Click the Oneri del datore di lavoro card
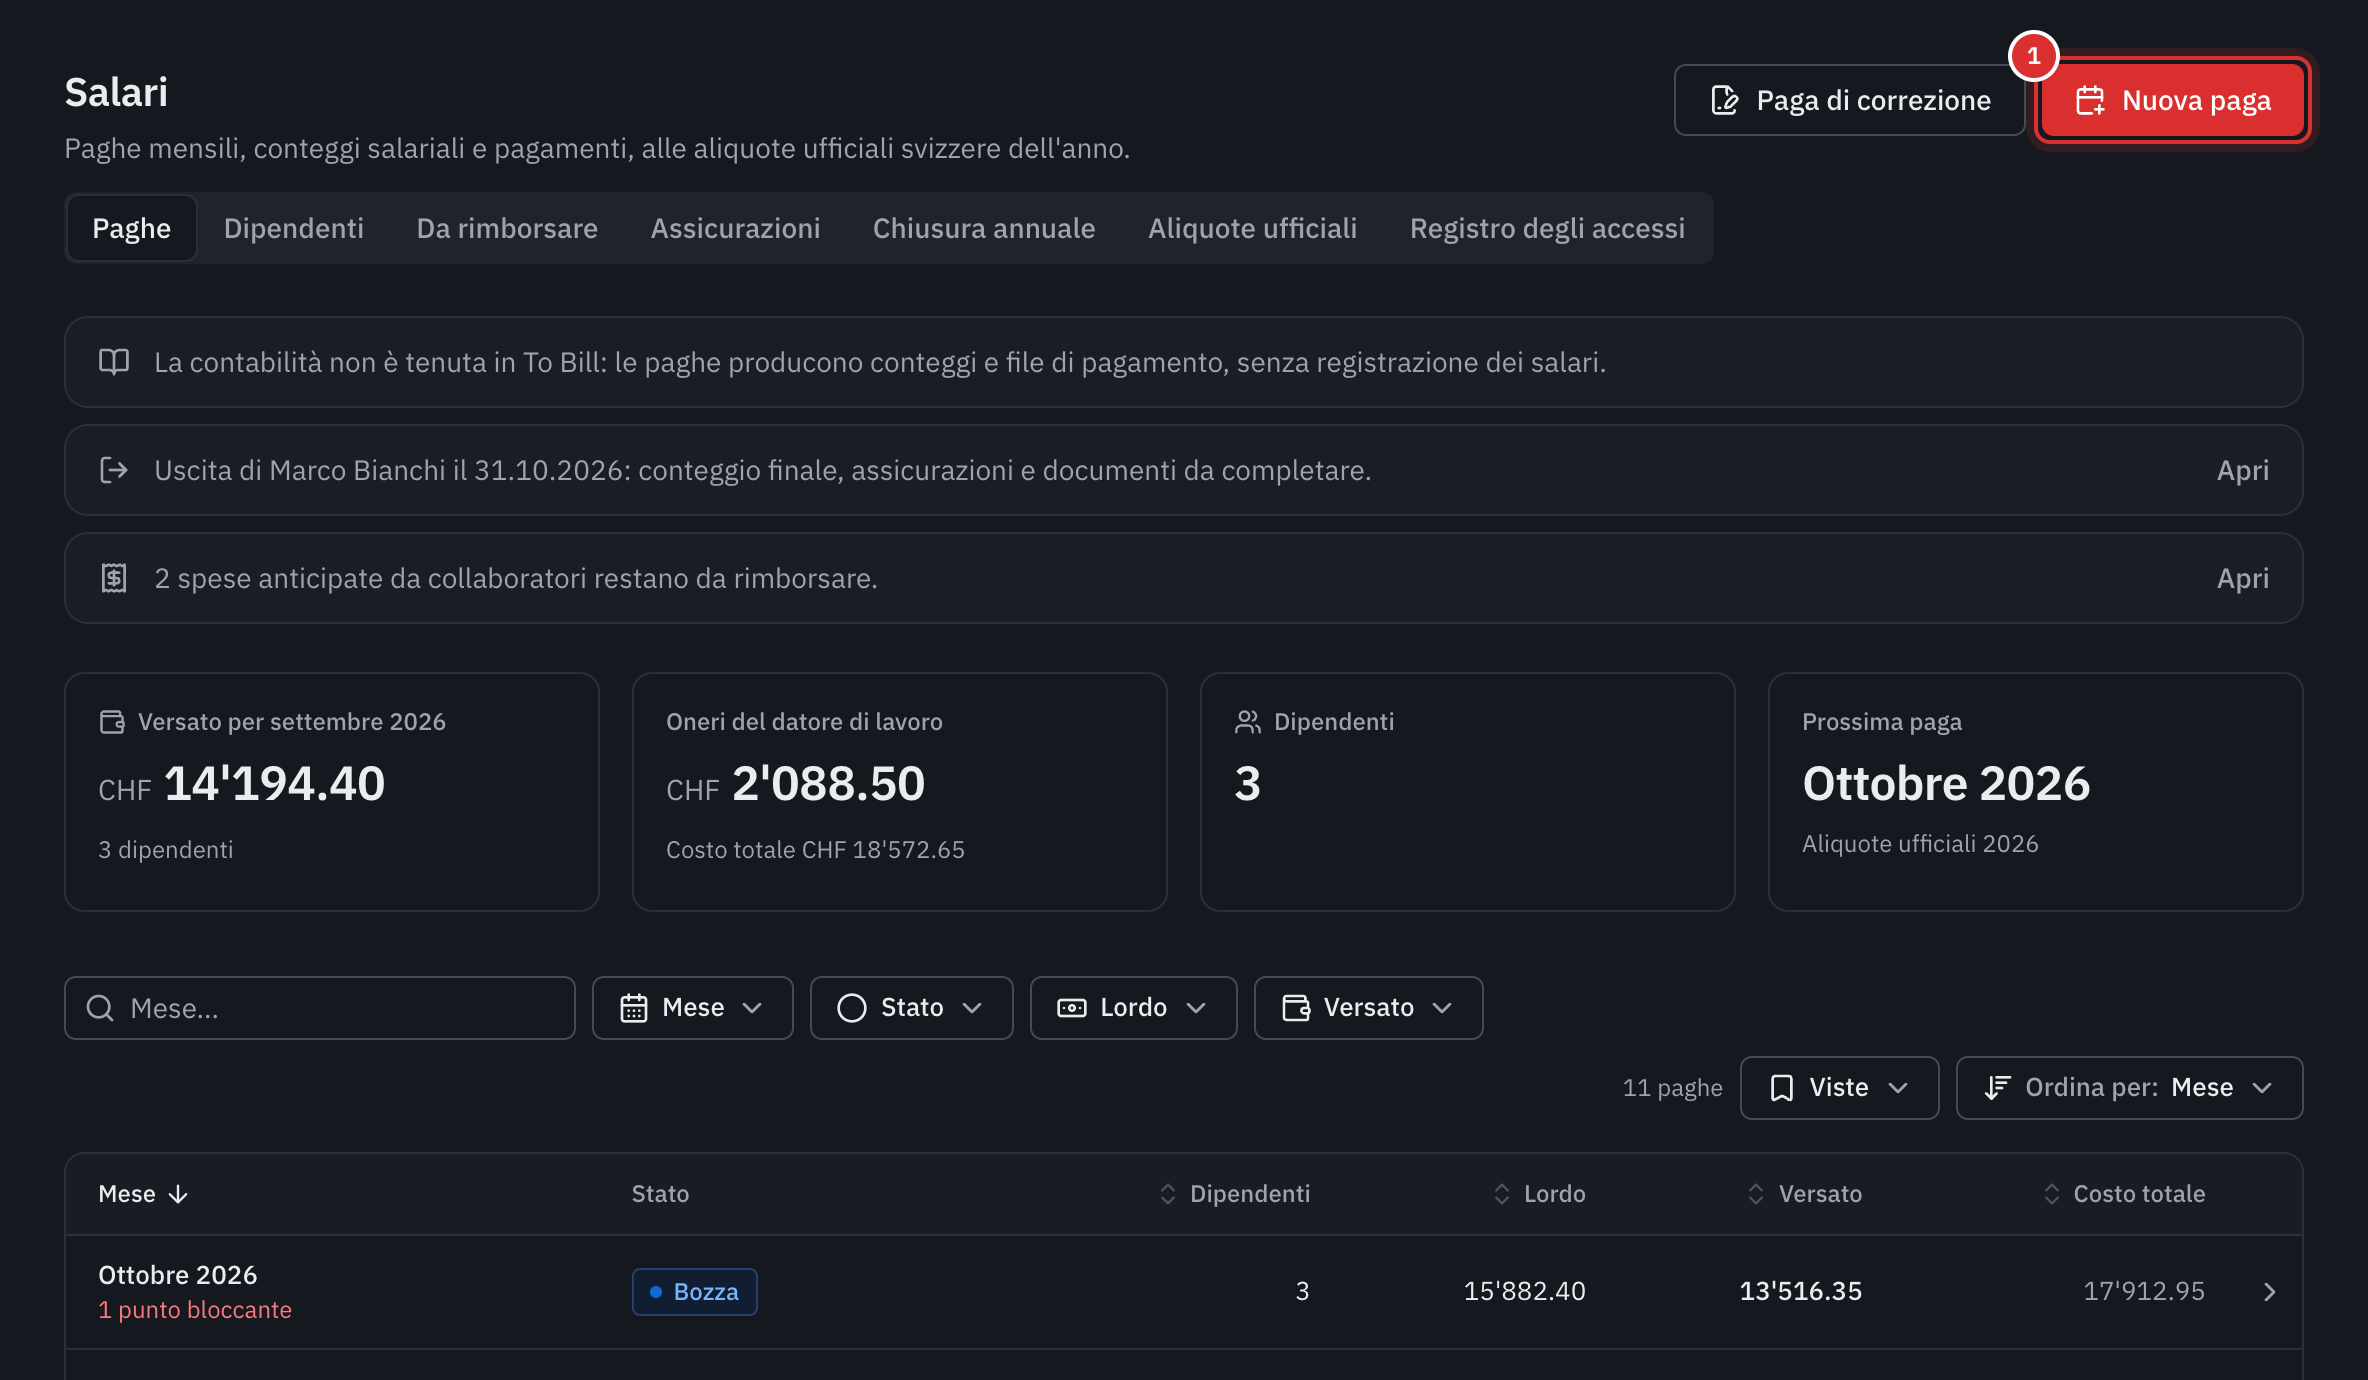The image size is (2368, 1380). [x=899, y=792]
